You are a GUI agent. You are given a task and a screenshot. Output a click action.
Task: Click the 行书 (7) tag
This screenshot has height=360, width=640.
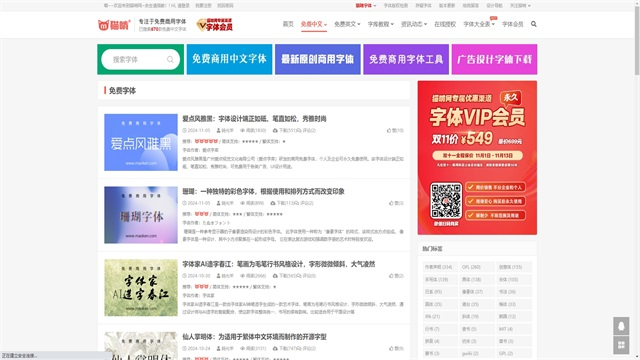click(x=440, y=329)
